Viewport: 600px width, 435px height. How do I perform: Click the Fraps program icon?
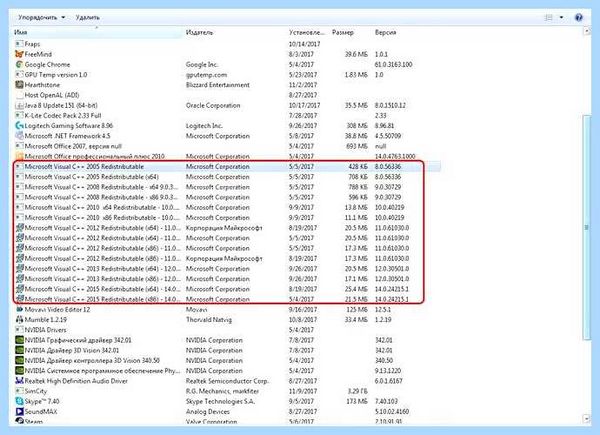[19, 44]
